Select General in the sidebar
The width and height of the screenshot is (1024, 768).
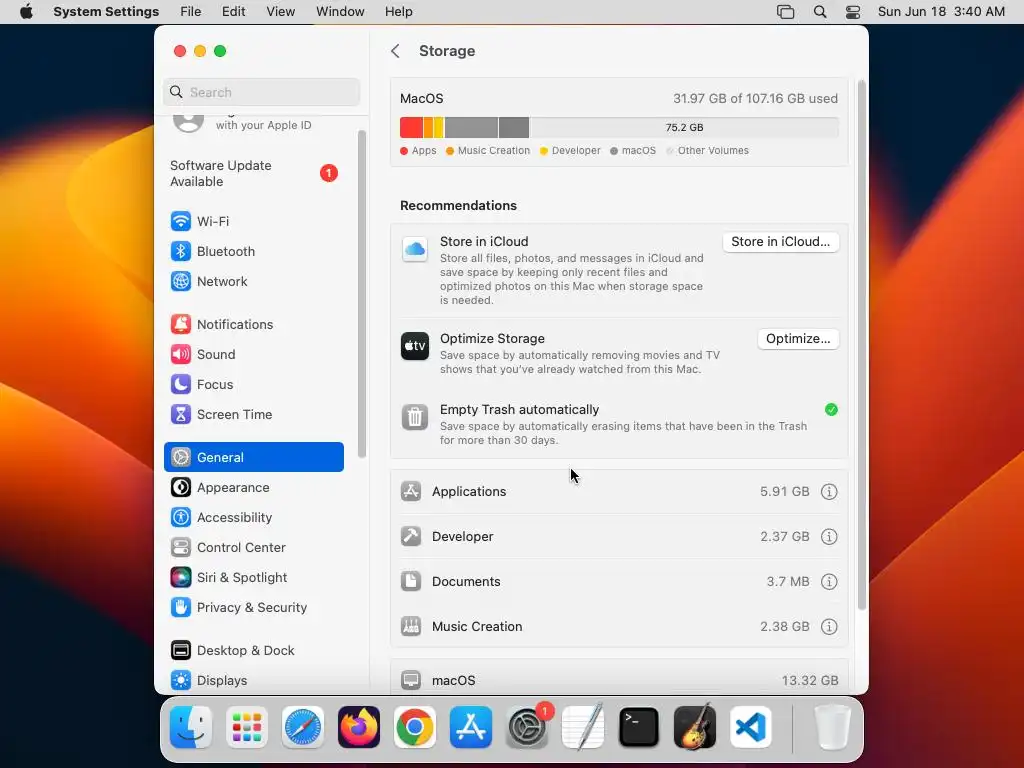254,457
